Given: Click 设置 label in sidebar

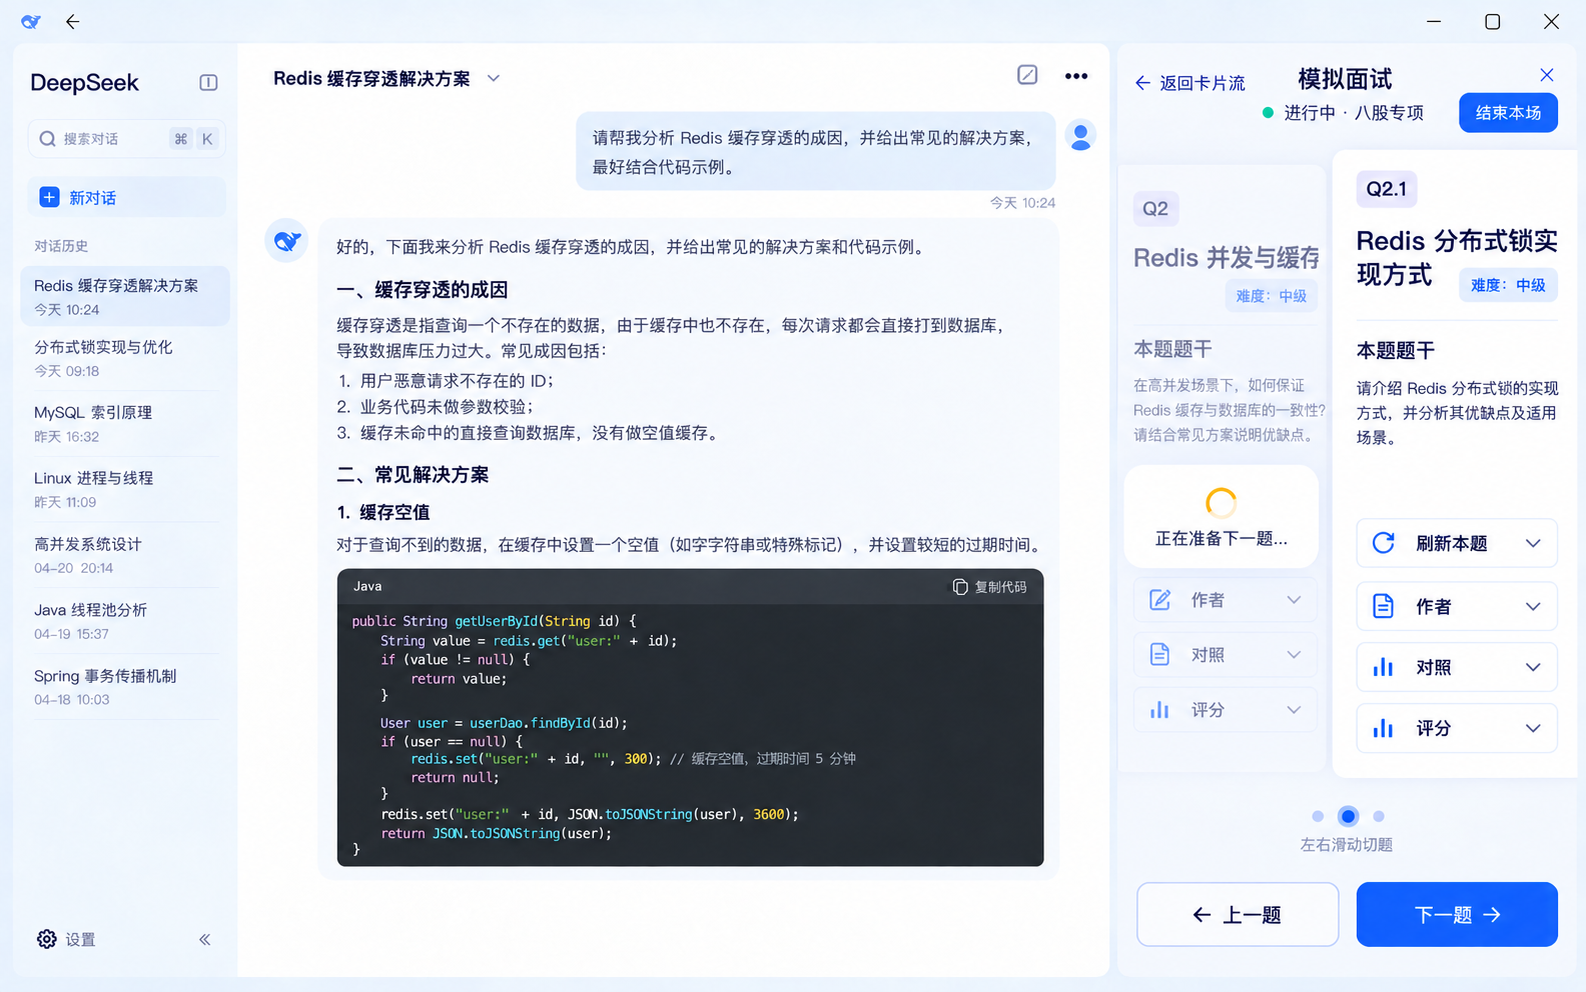Looking at the screenshot, I should (80, 940).
